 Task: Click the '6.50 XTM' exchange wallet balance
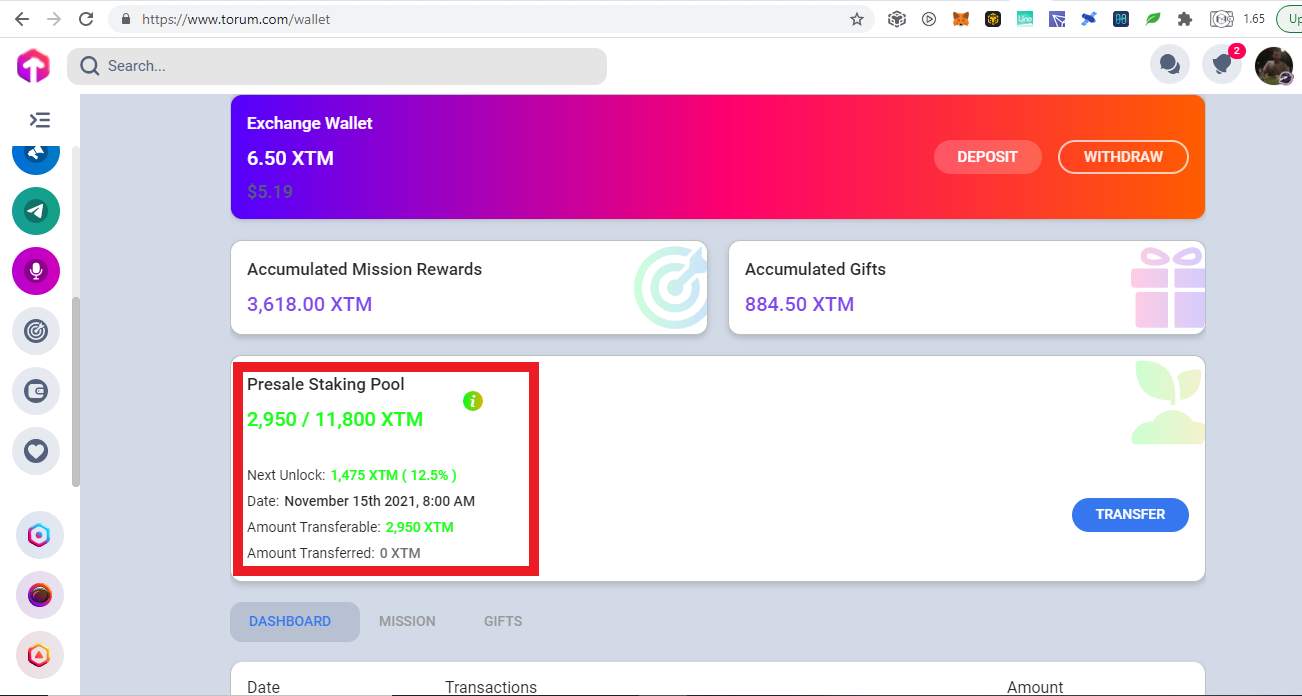291,158
